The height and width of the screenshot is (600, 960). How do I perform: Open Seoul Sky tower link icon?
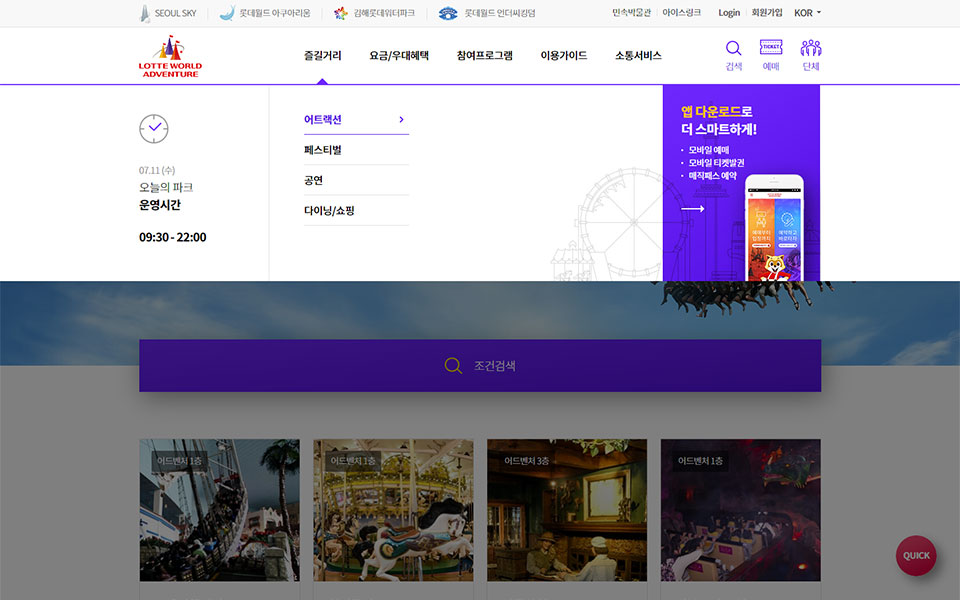coord(145,13)
